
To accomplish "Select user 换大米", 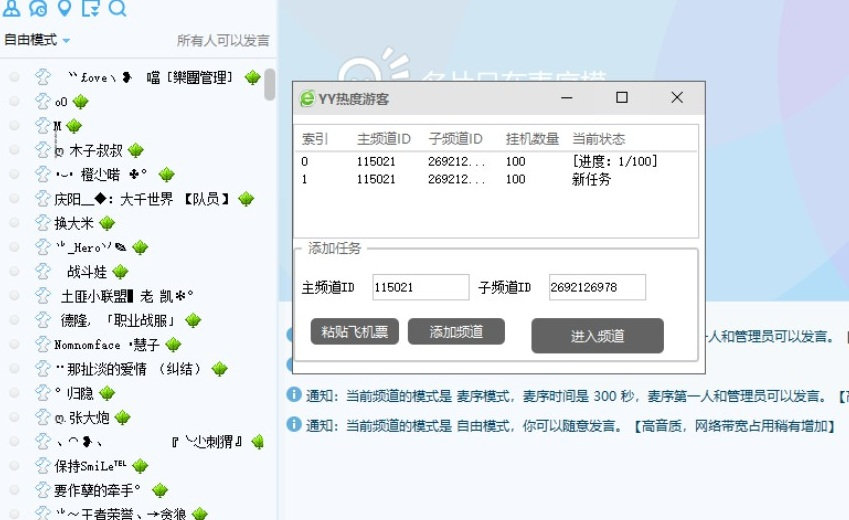I will tap(74, 223).
